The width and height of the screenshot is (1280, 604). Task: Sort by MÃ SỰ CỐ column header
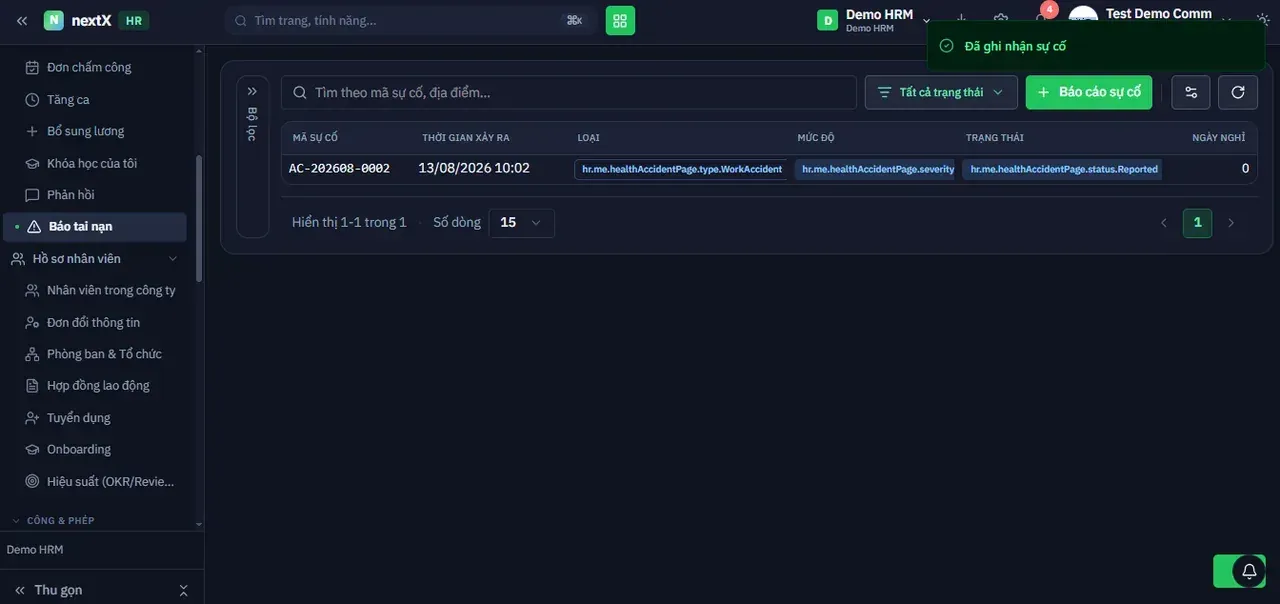coord(315,138)
